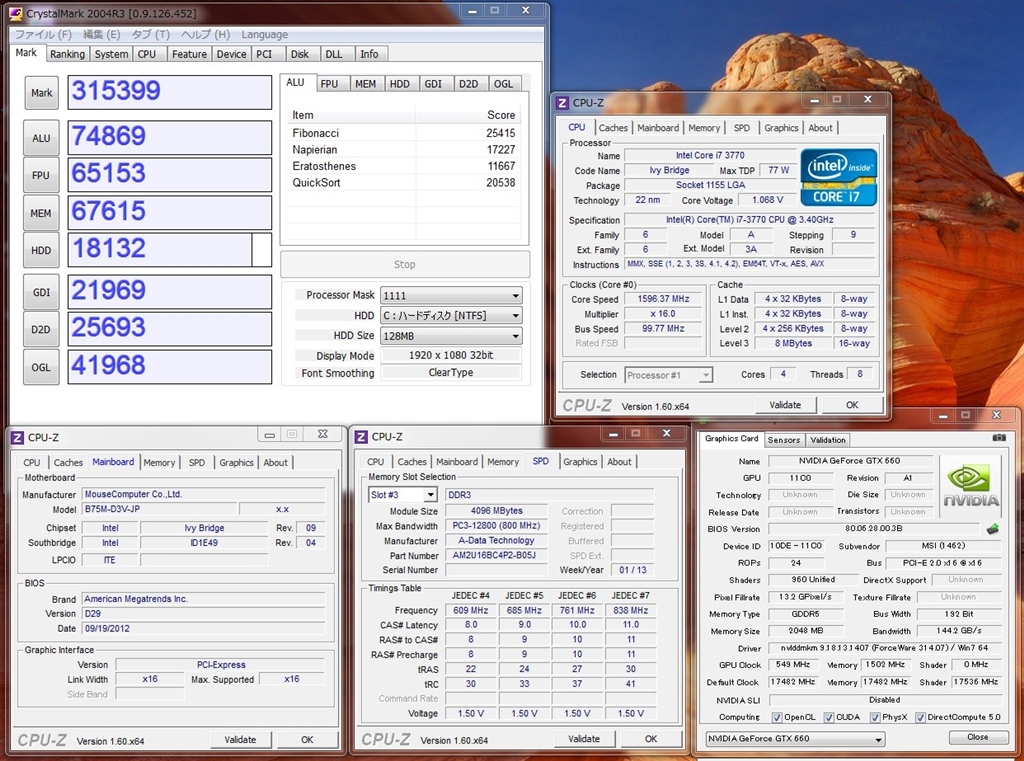Click the Eratosthenes row in the score table
The image size is (1024, 761).
404,166
